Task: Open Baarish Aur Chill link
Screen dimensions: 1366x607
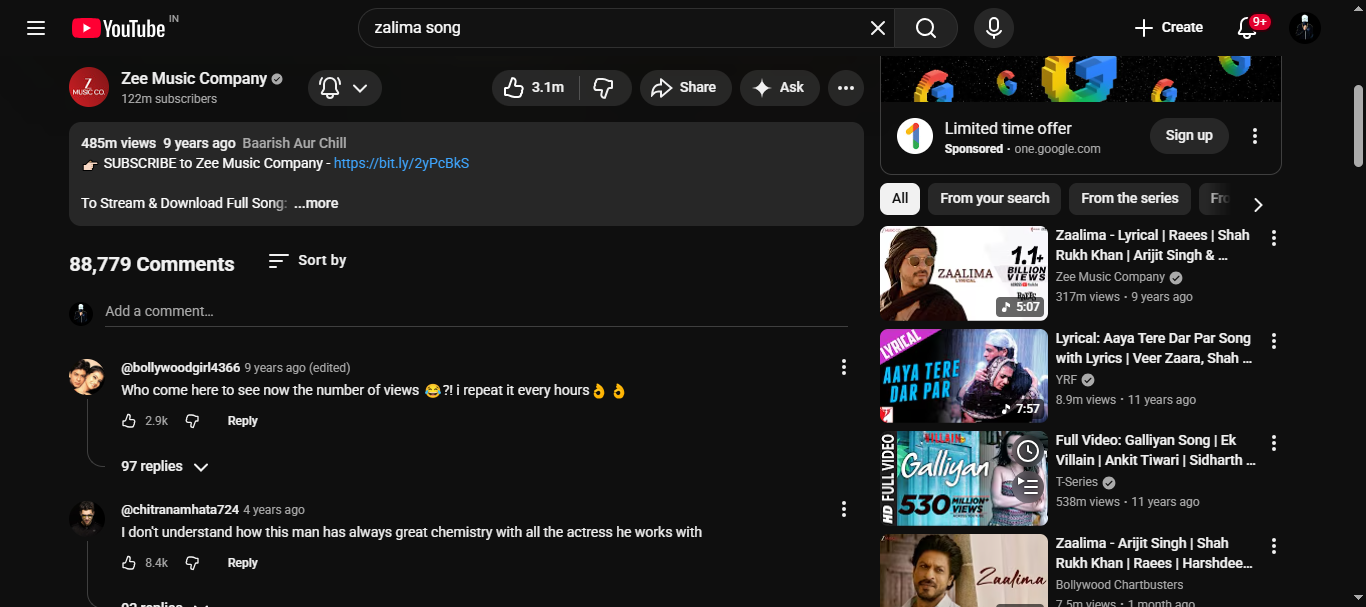Action: [294, 143]
